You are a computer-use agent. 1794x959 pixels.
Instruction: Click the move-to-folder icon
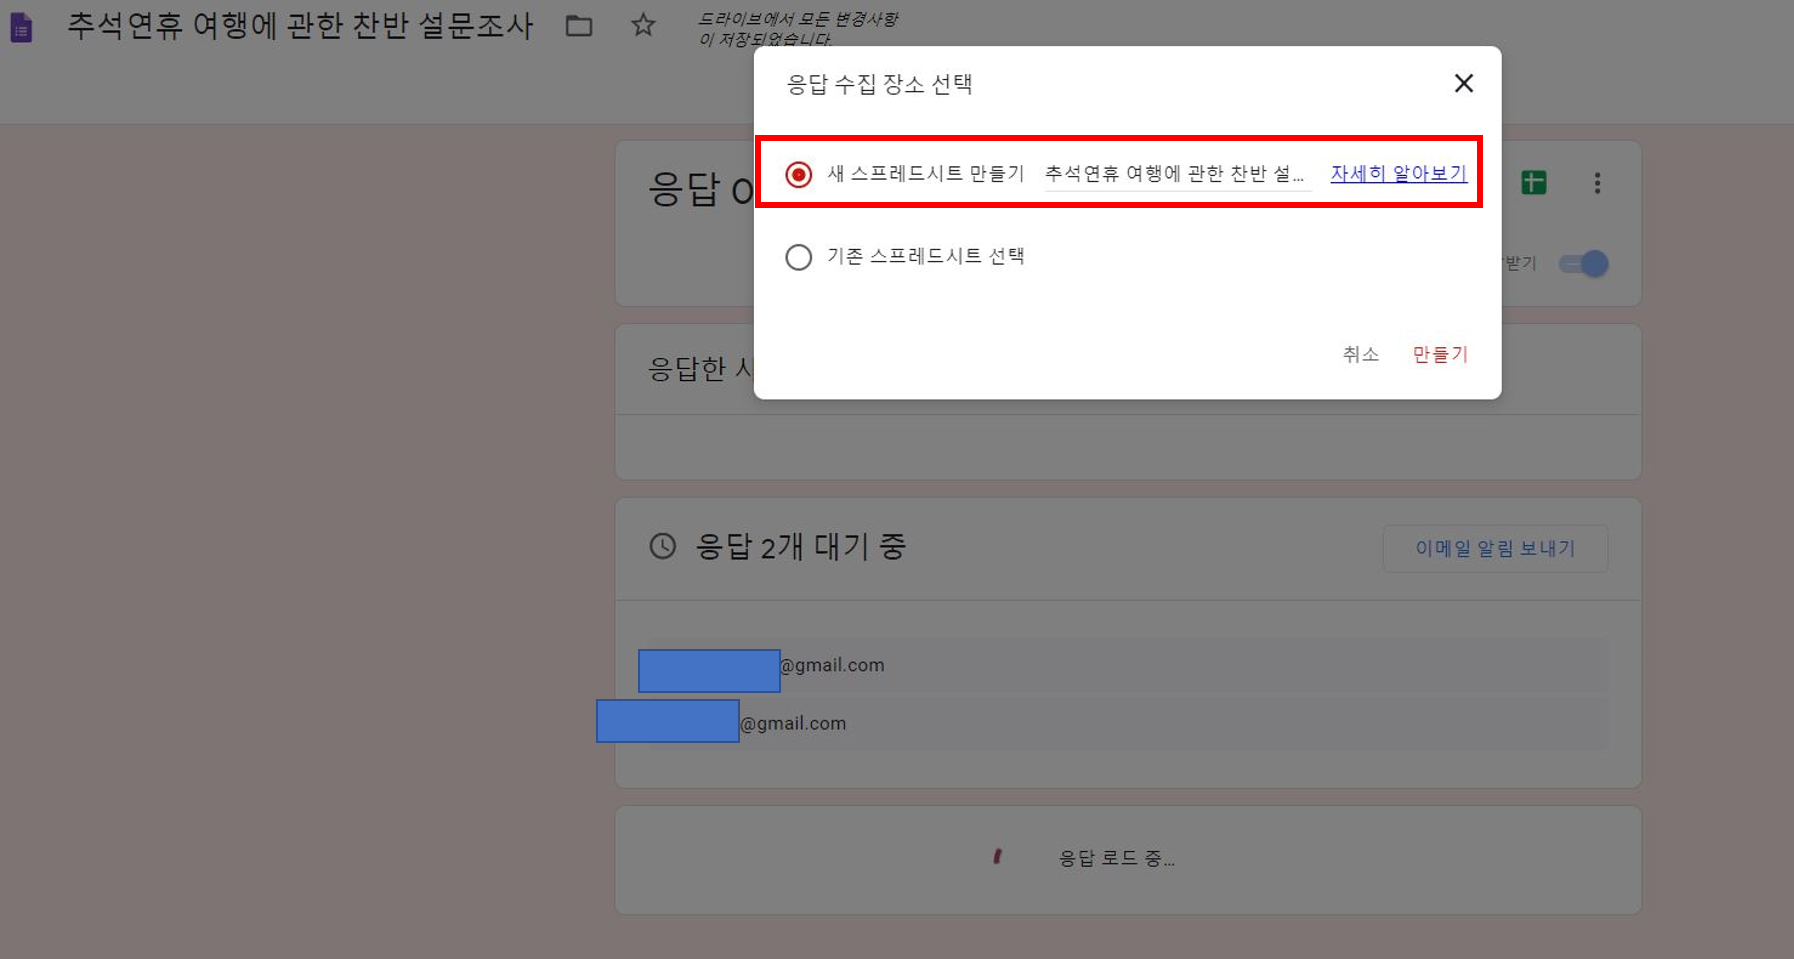(579, 26)
